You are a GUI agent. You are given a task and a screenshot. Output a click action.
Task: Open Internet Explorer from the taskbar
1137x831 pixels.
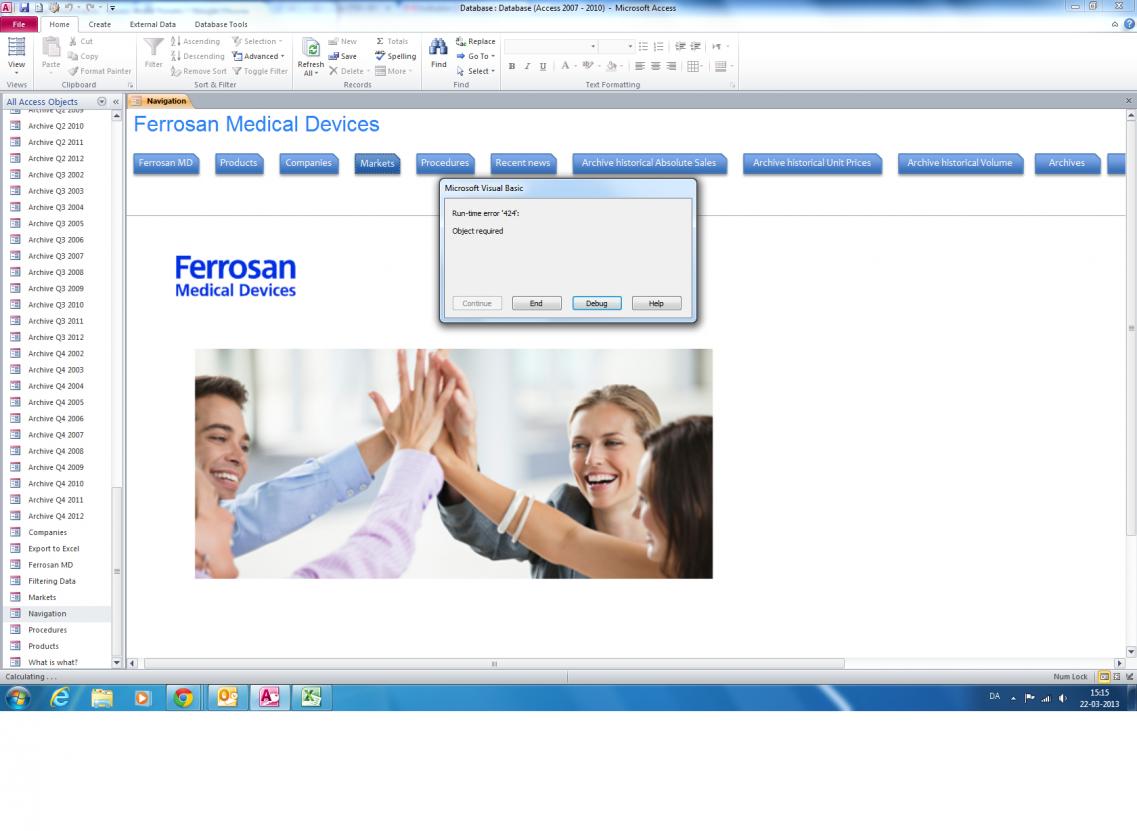pyautogui.click(x=59, y=698)
